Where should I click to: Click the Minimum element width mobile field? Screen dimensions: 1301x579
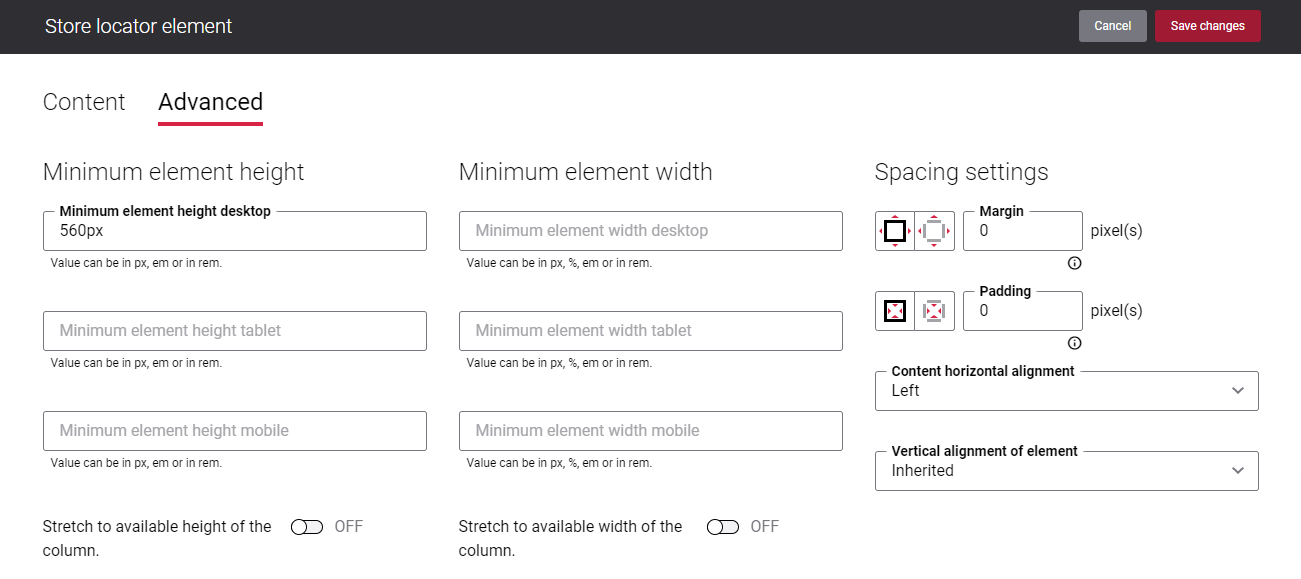tap(651, 431)
